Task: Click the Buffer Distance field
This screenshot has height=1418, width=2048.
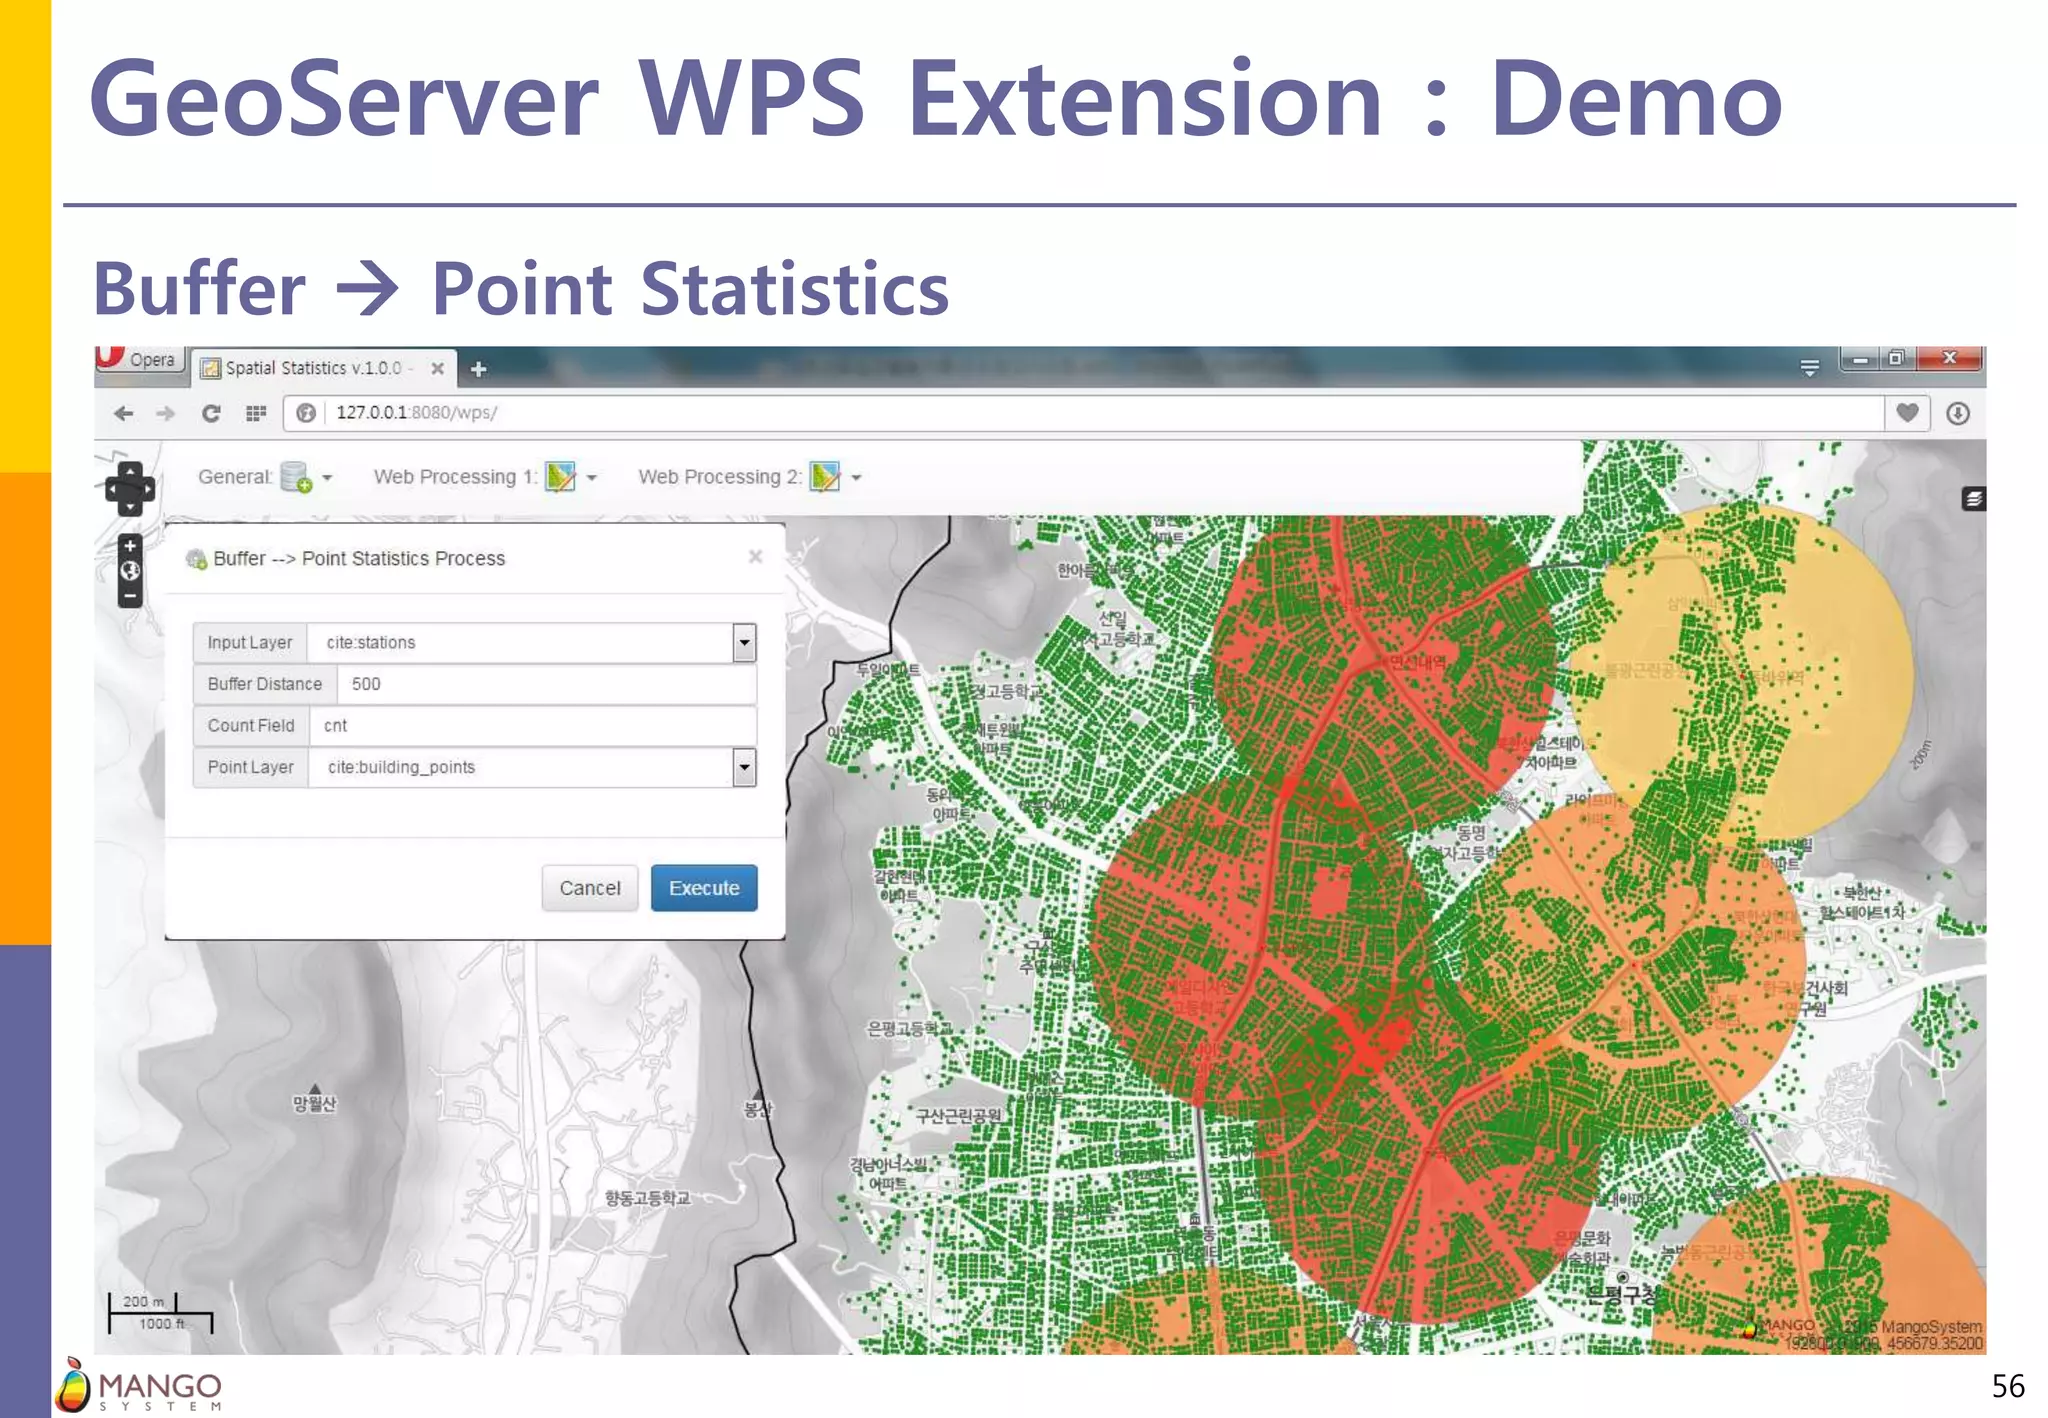Action: coord(546,684)
